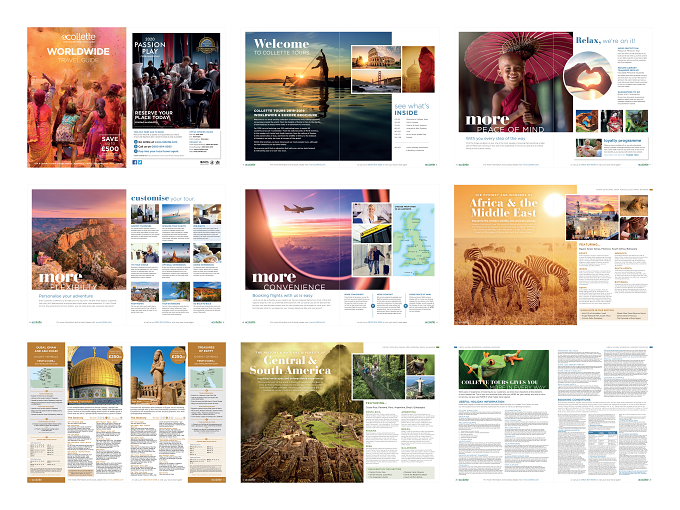Click the Facebook icon on Passion Play page
Image resolution: width=680 pixels, height=510 pixels.
(134, 162)
